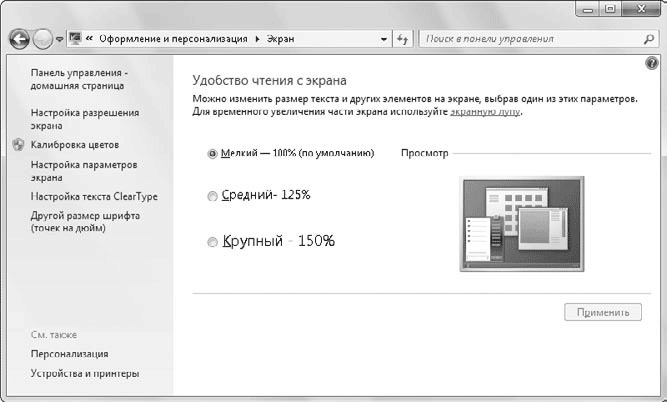
Task: Expand the « breadcrumb chevron in address bar
Action: coord(90,39)
